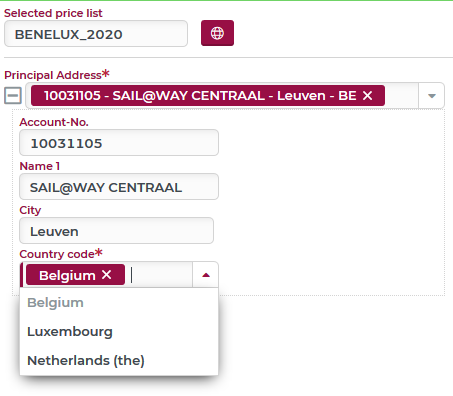Click the Selected price list label
The width and height of the screenshot is (453, 396).
pyautogui.click(x=53, y=13)
